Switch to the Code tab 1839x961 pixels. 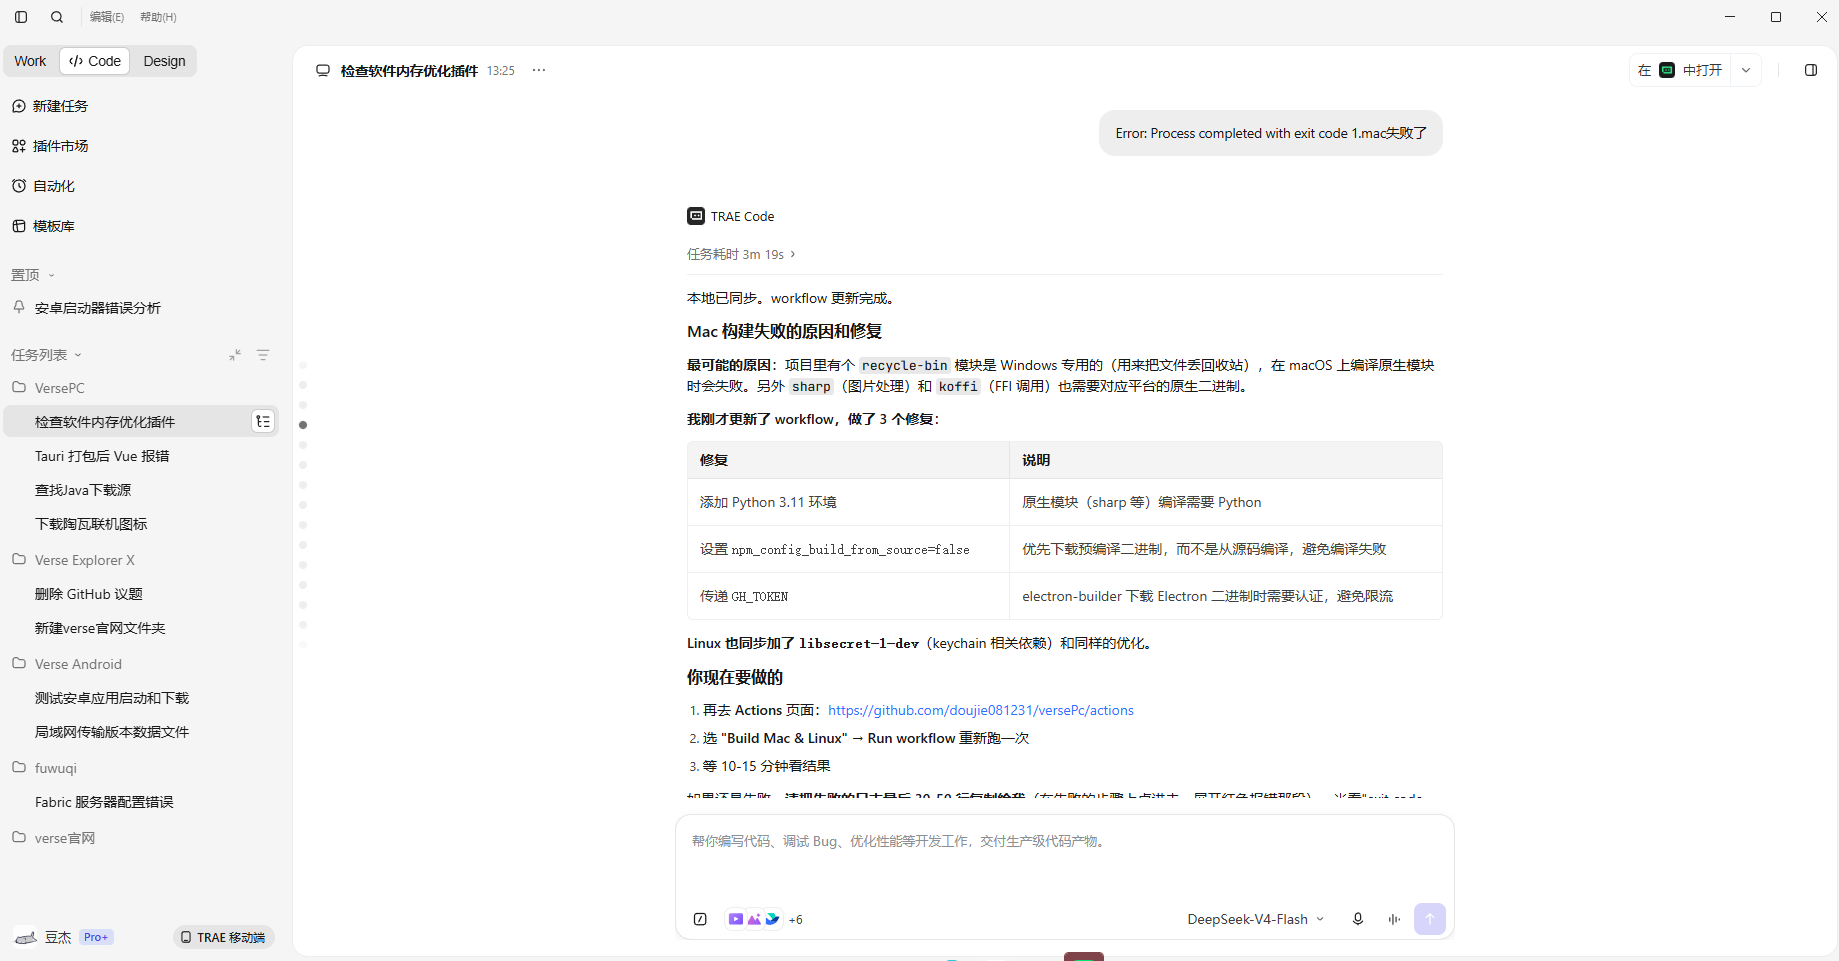[x=95, y=61]
